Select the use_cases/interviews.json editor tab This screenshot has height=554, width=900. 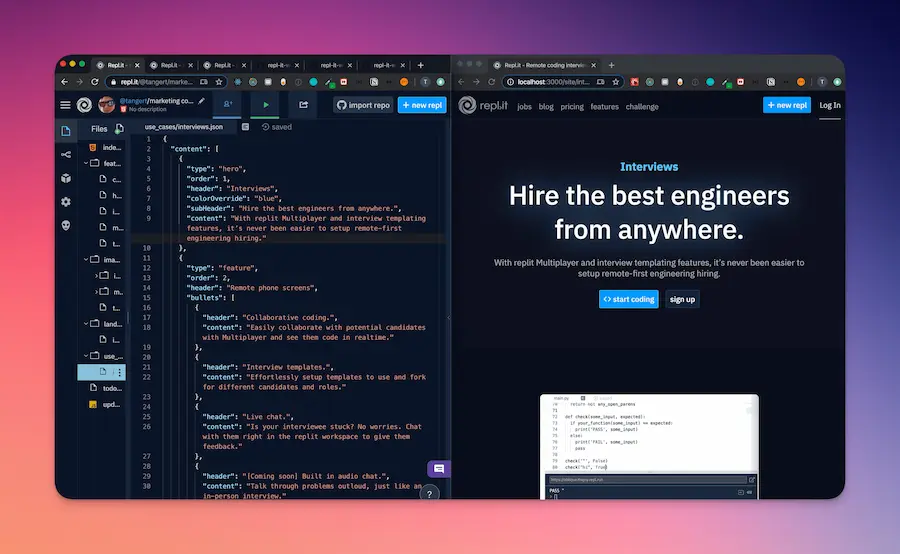pos(184,127)
